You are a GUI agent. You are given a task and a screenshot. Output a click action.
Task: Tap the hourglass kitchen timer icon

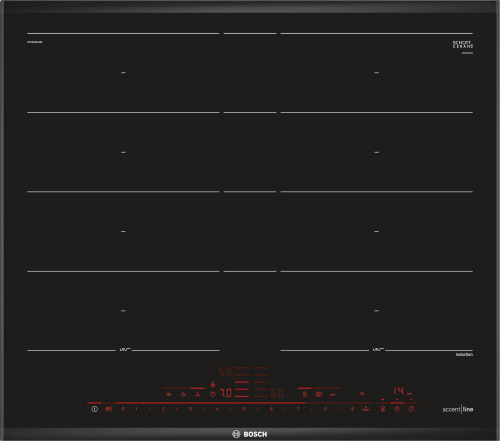click(383, 409)
